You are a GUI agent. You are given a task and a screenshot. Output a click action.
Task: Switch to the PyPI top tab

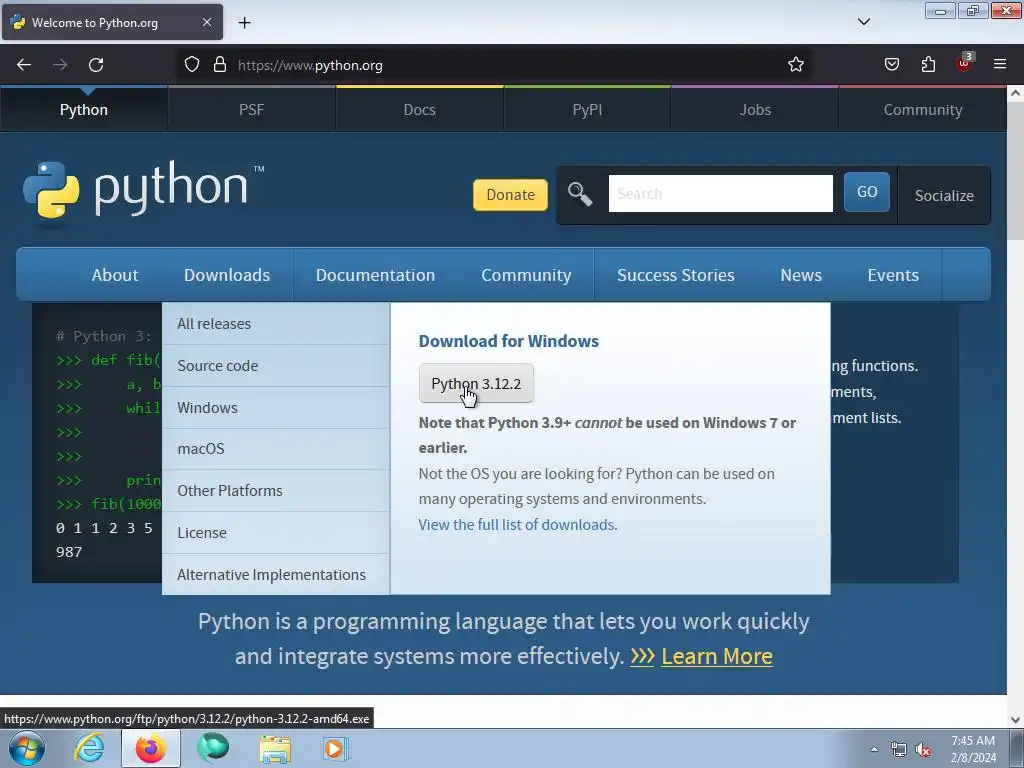click(587, 110)
